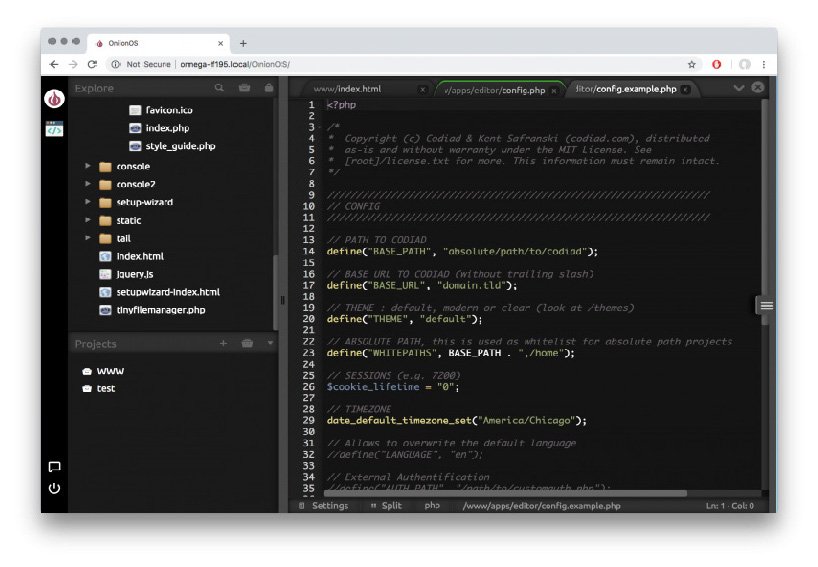Image resolution: width=818 pixels, height=567 pixels.
Task: Launch the code editor app icon
Action: (54, 128)
